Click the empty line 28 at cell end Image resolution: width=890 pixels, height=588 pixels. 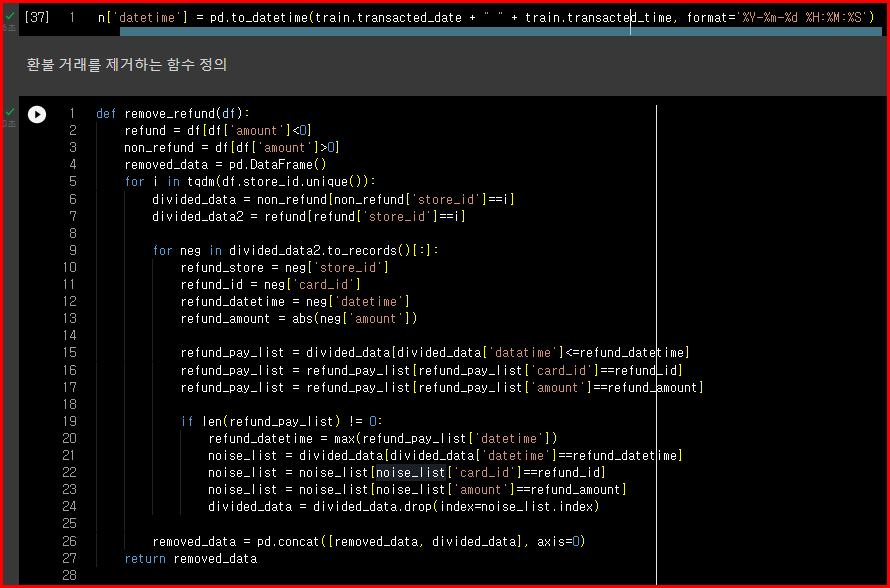[x=375, y=576]
